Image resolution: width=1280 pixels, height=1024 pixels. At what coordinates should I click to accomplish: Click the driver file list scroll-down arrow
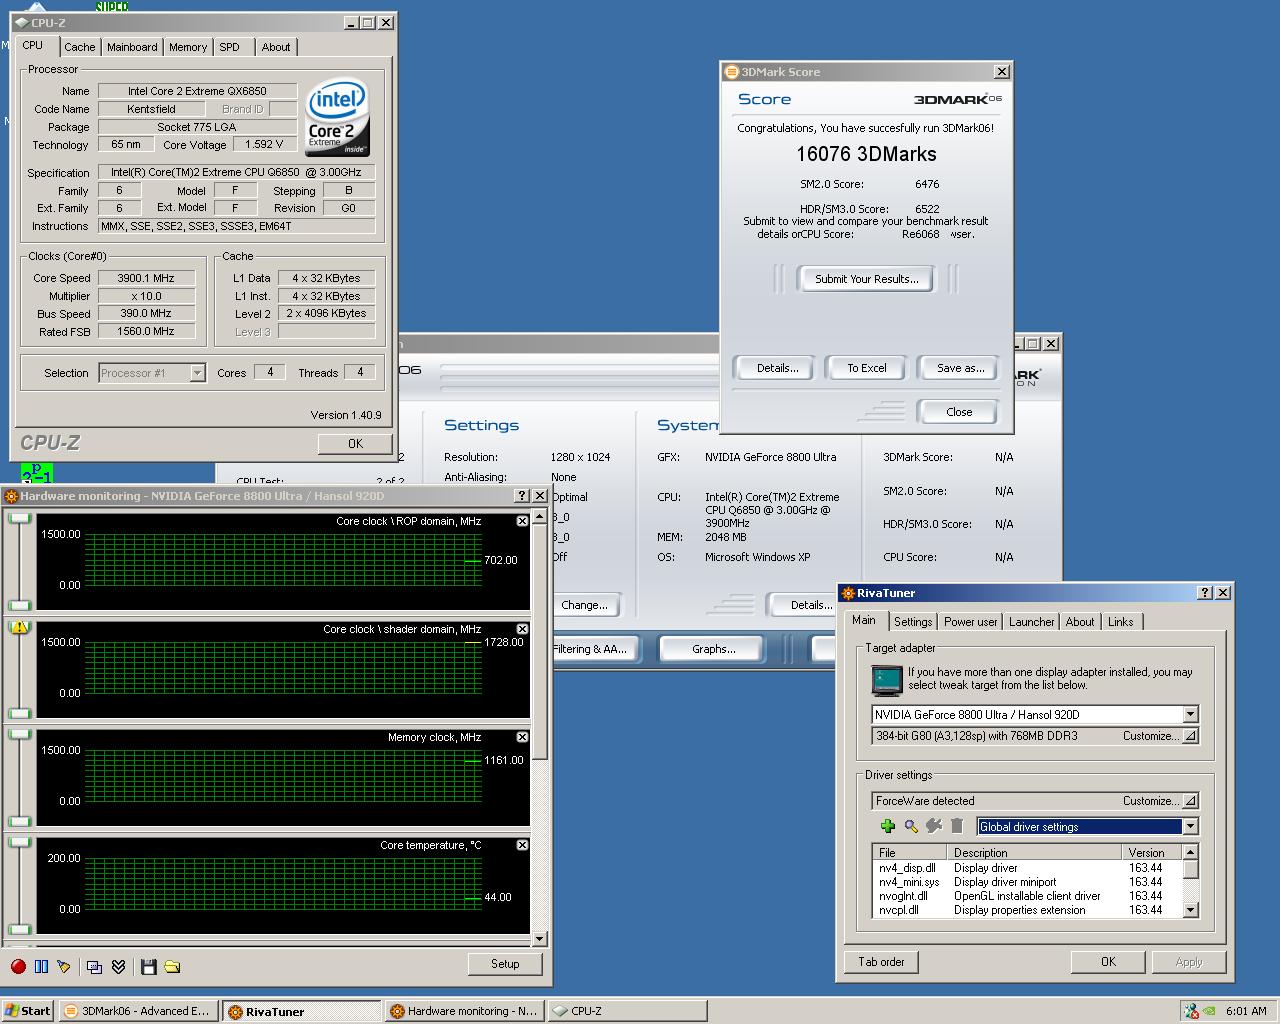point(1190,910)
